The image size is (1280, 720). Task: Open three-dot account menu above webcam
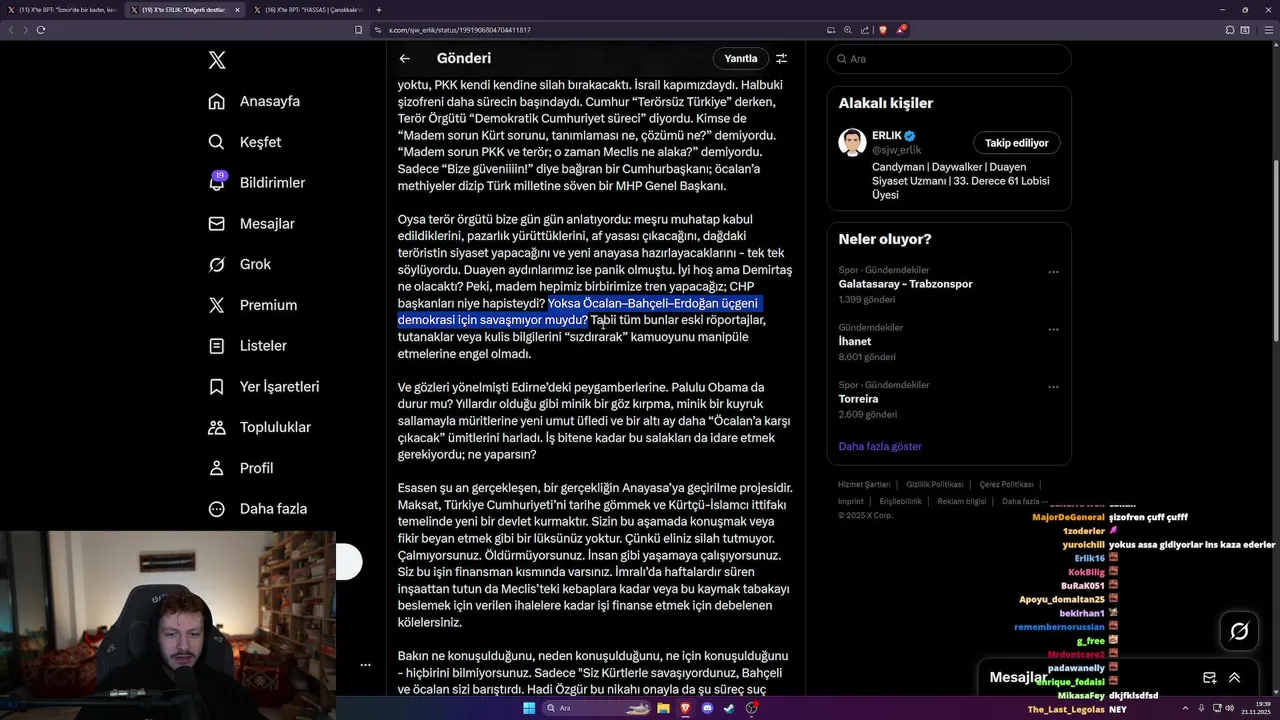click(x=365, y=664)
